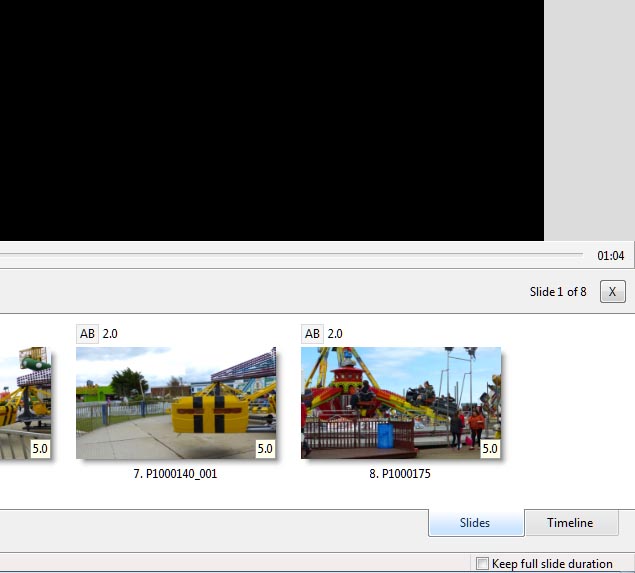Select the partially visible slide 6 thumbnail
The width and height of the screenshot is (635, 573).
(26, 403)
